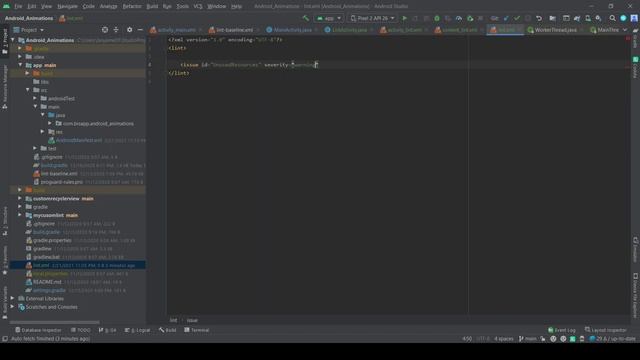Viewport: 640px width, 360px height.
Task: Open the TODO tool window
Action: coord(80,330)
